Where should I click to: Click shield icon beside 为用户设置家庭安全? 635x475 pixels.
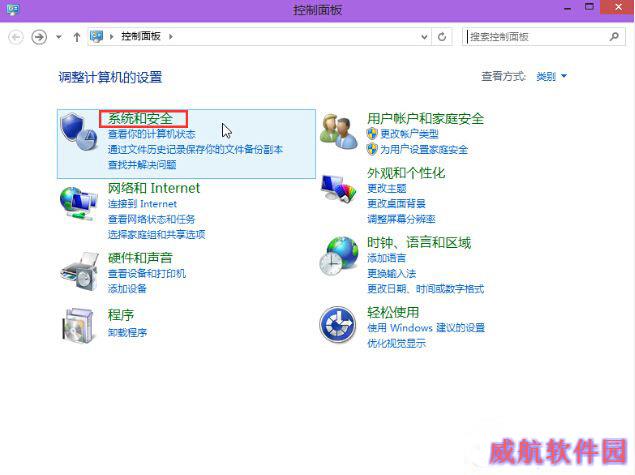click(x=372, y=149)
